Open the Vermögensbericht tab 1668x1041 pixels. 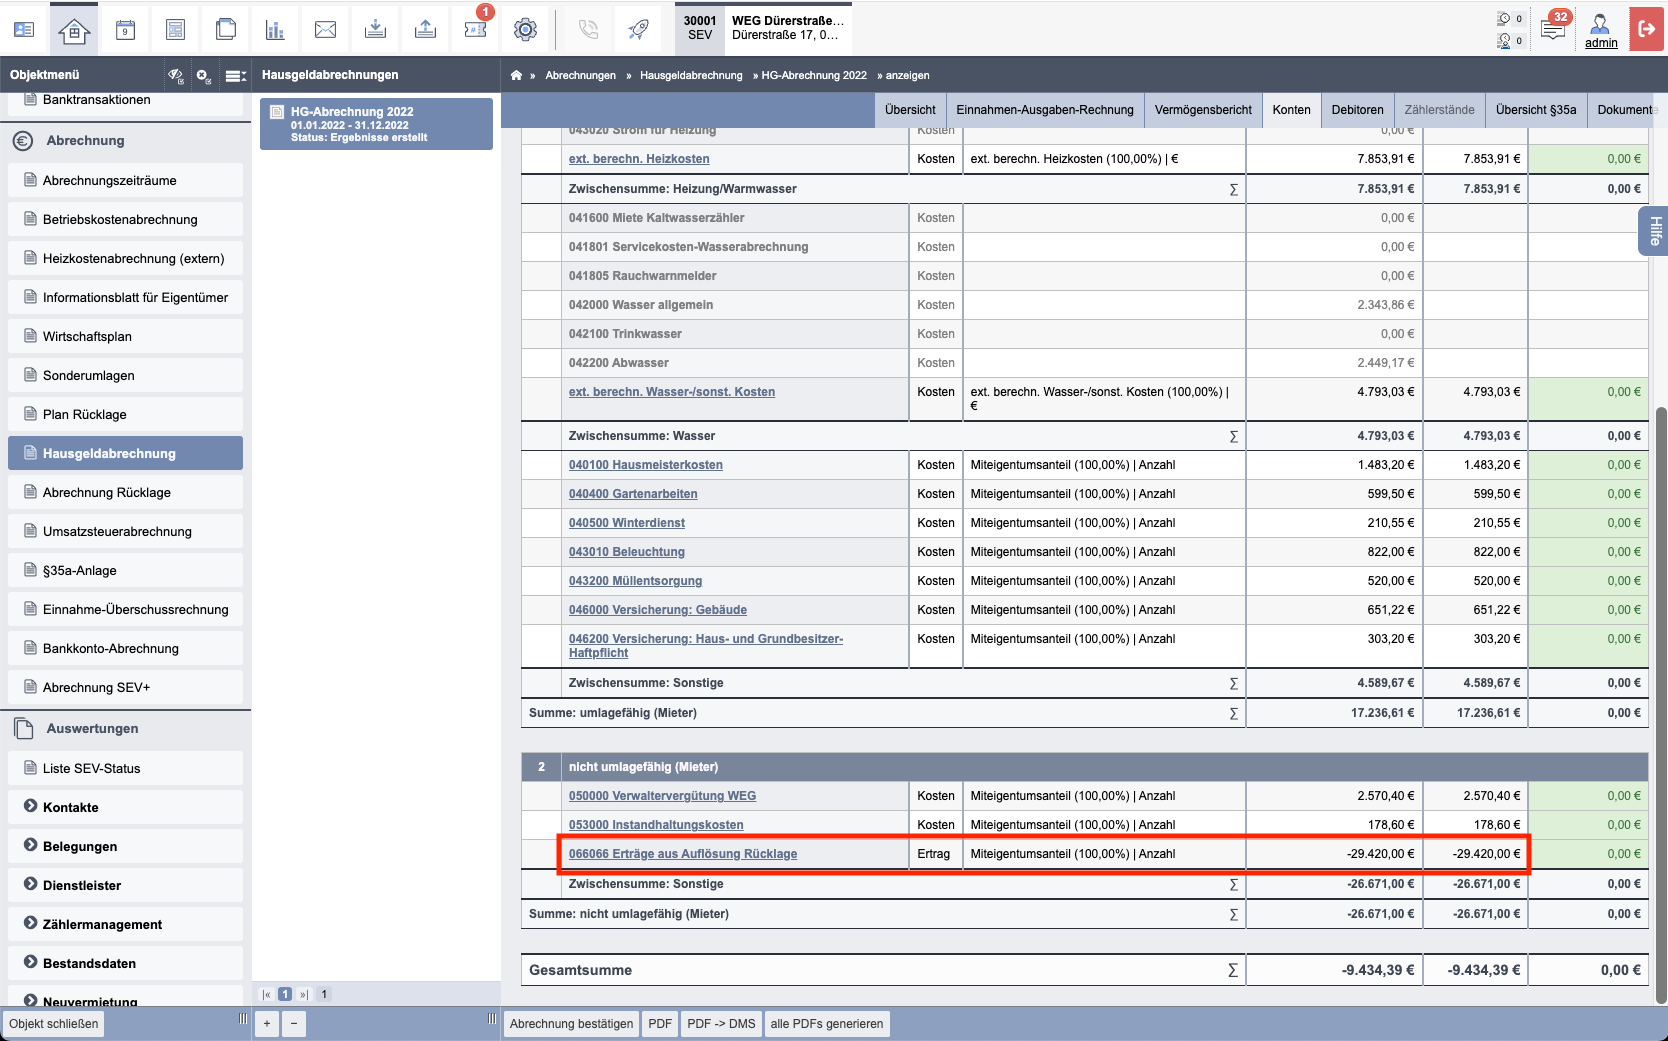point(1203,110)
